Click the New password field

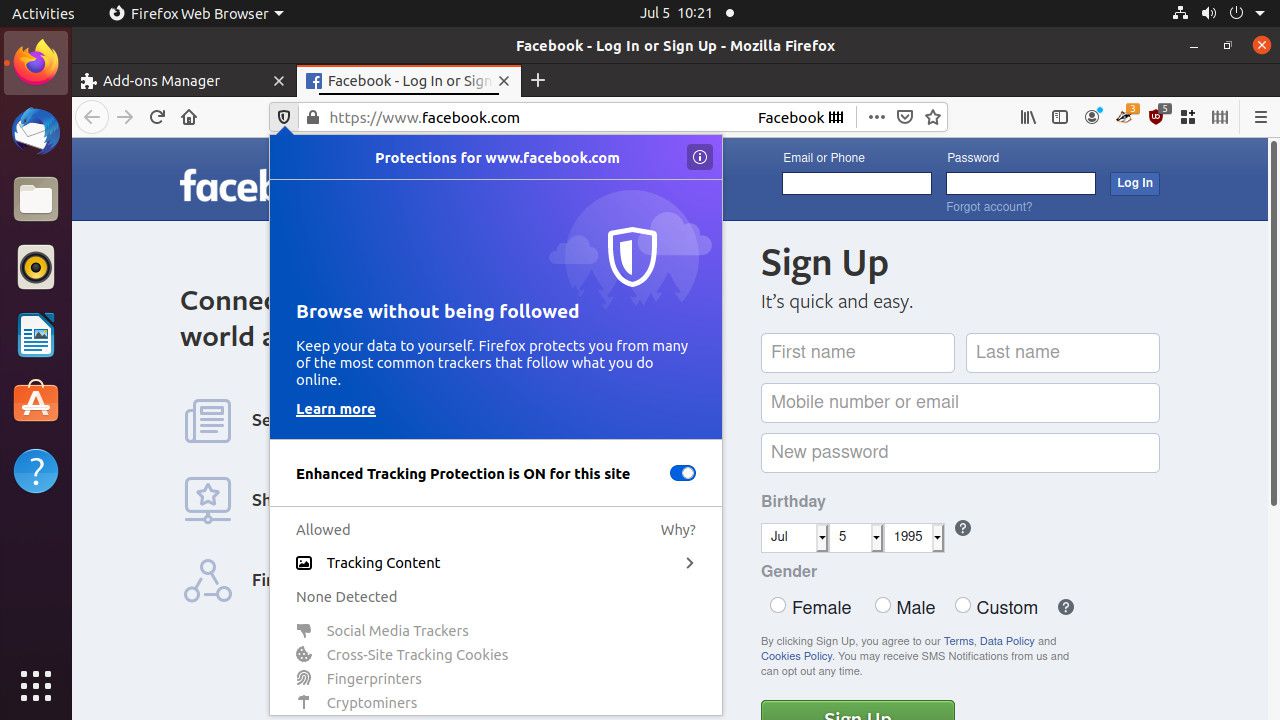pos(960,452)
